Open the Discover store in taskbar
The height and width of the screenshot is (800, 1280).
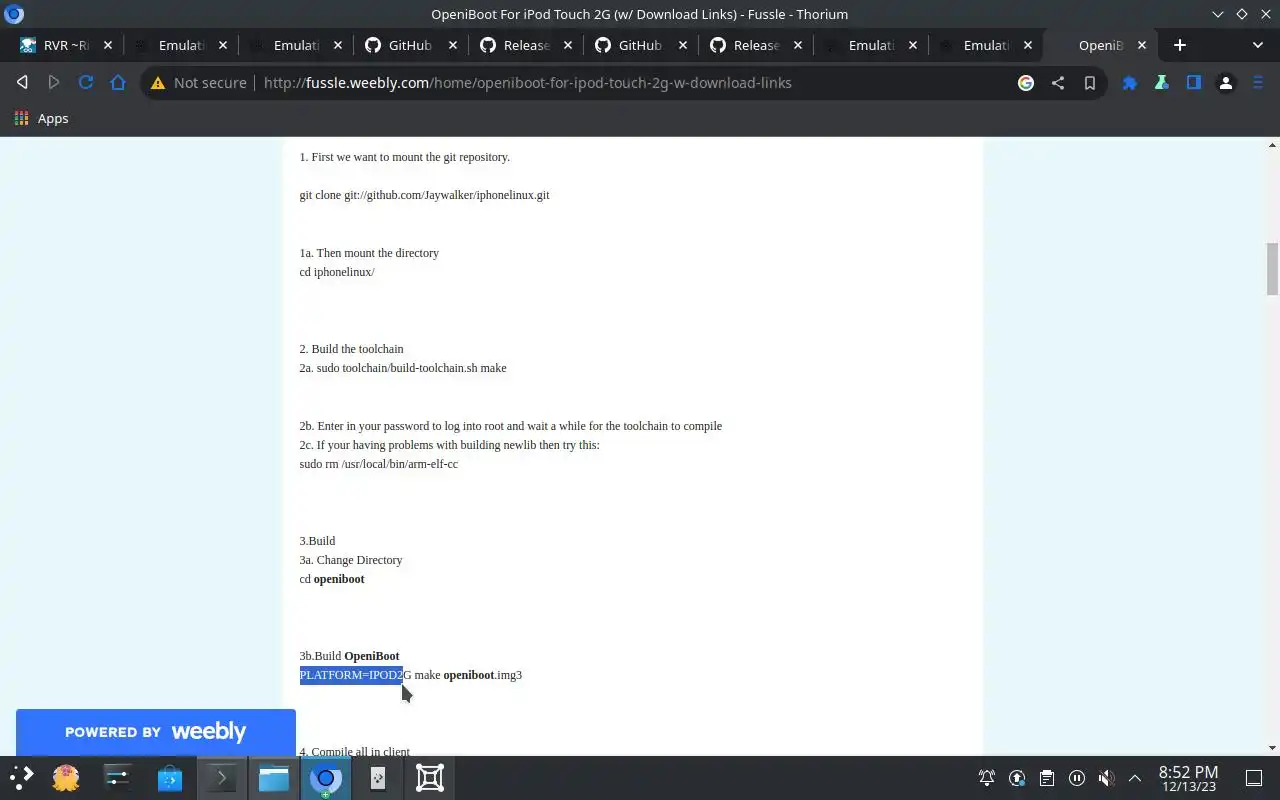click(x=170, y=778)
